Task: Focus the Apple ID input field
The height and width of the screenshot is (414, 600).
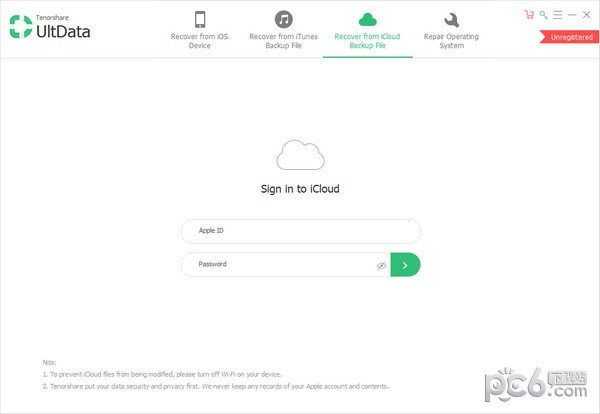Action: point(301,231)
